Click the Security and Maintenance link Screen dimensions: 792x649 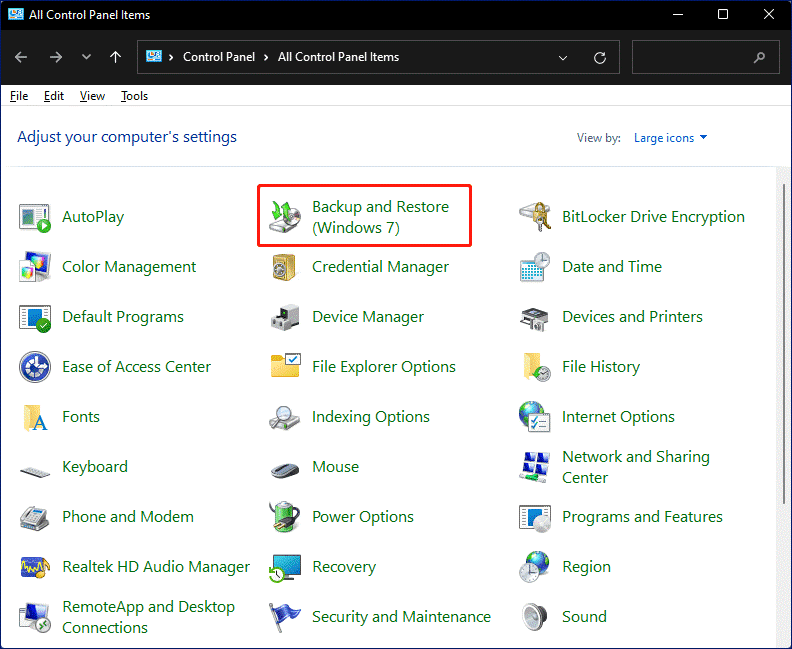pyautogui.click(x=401, y=617)
